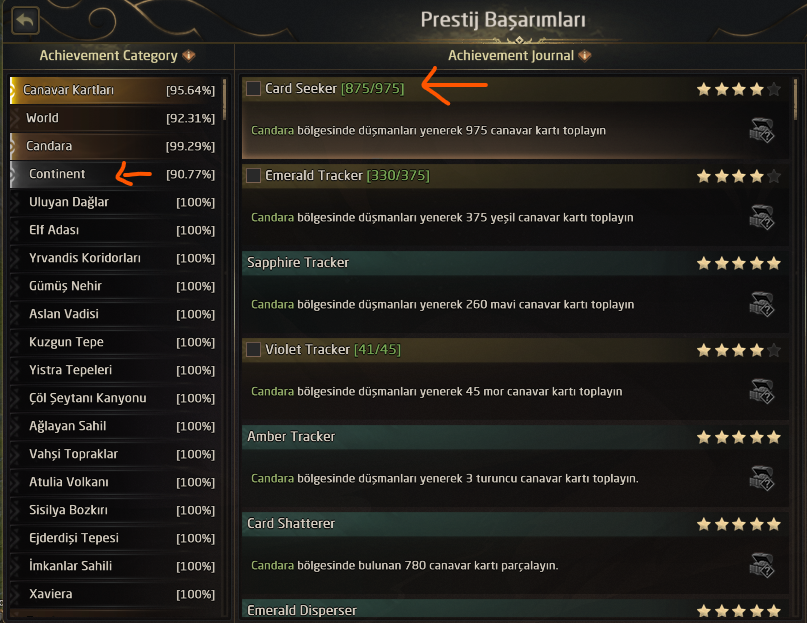The width and height of the screenshot is (807, 623).
Task: Tick the Card Seeker checkbox
Action: click(254, 89)
